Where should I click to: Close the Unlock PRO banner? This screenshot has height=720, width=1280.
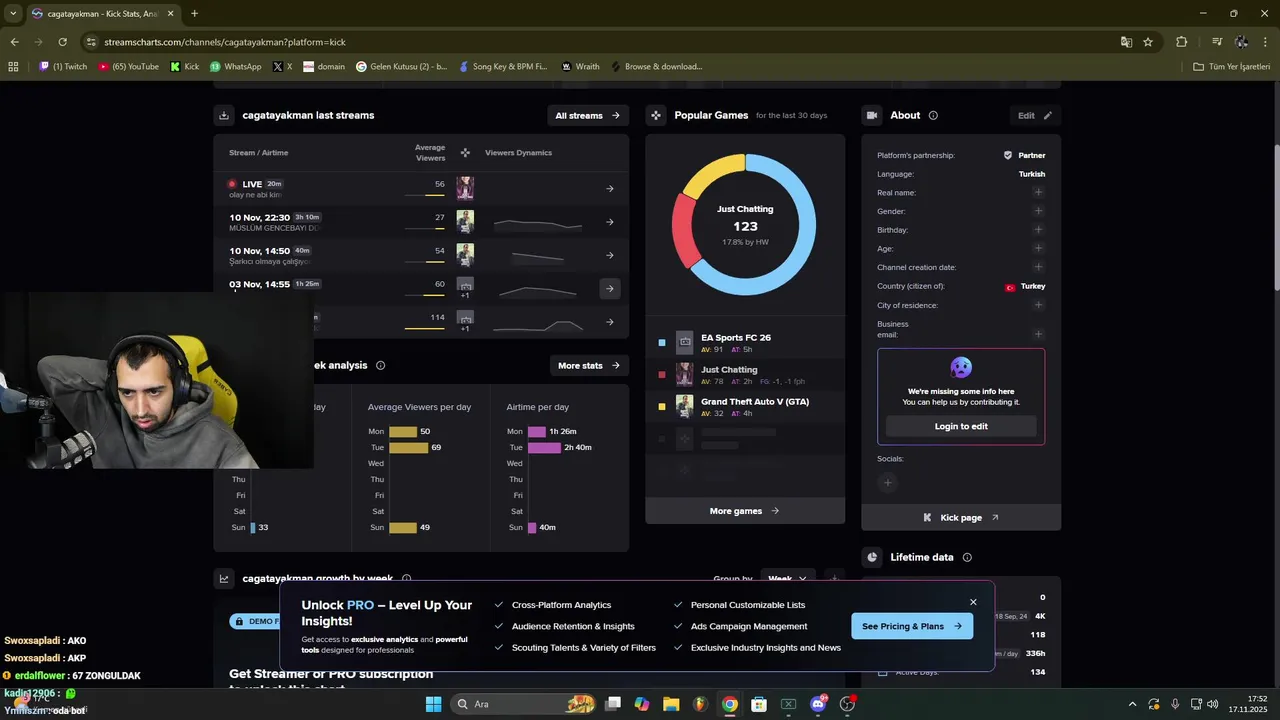pyautogui.click(x=973, y=602)
